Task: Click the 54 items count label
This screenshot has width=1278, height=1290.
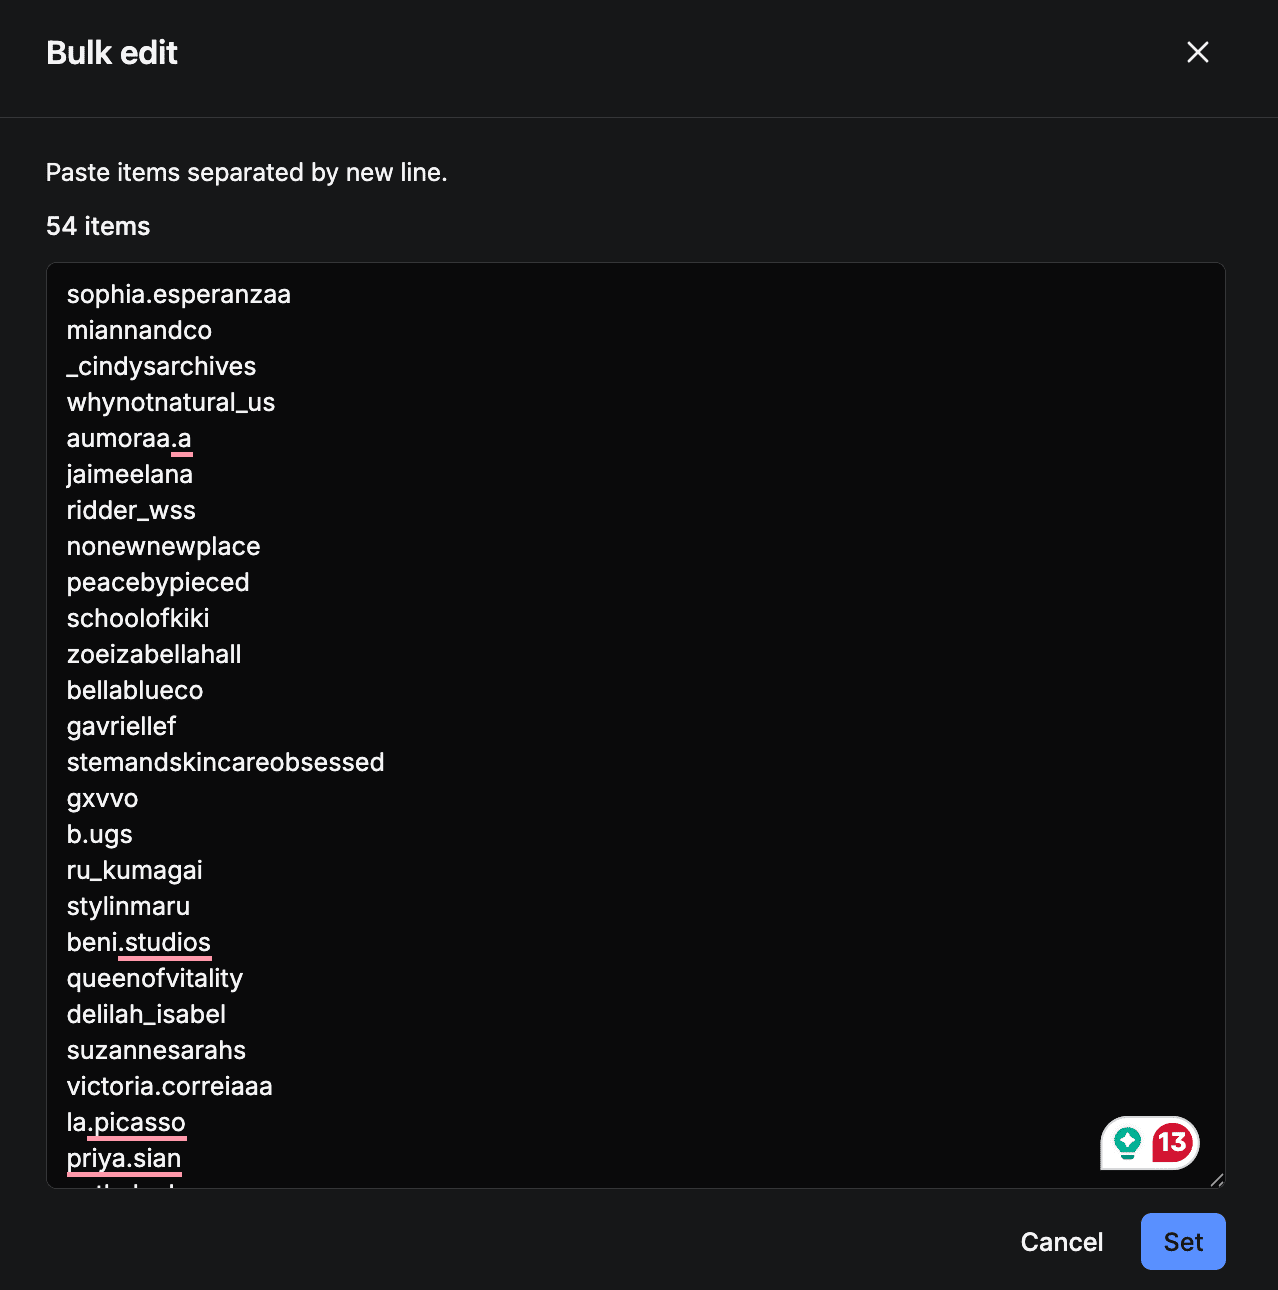Action: pyautogui.click(x=97, y=226)
